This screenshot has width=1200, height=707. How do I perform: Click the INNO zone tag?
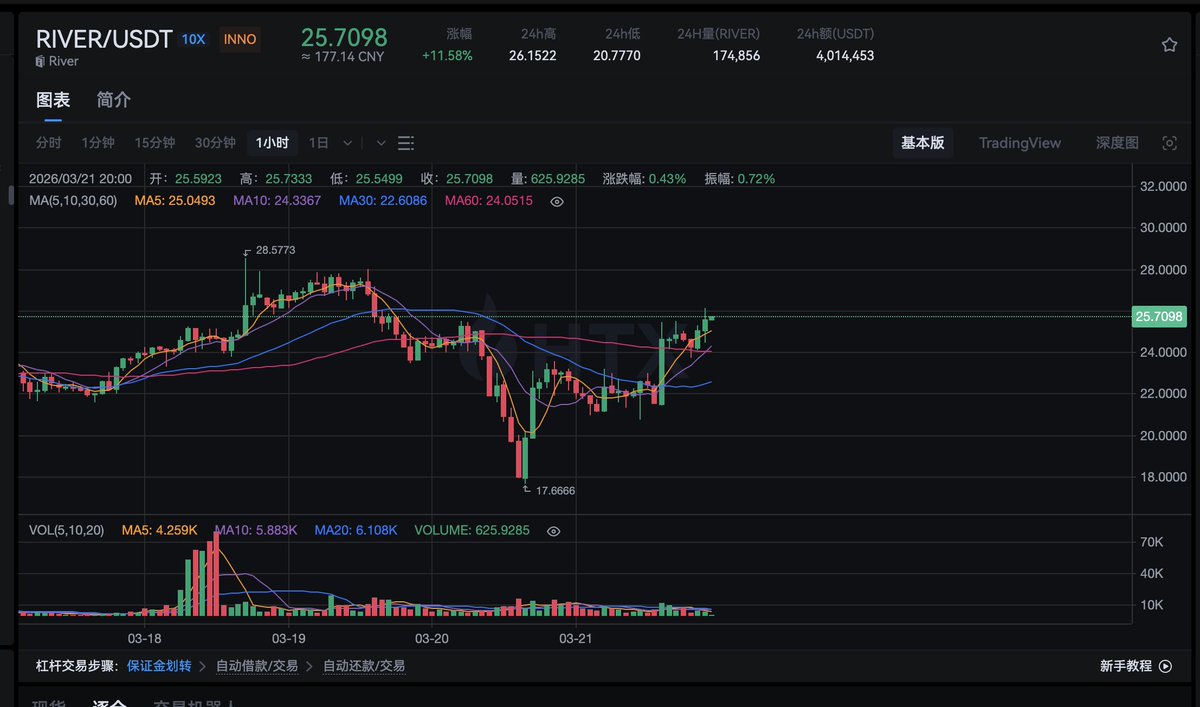[x=240, y=40]
